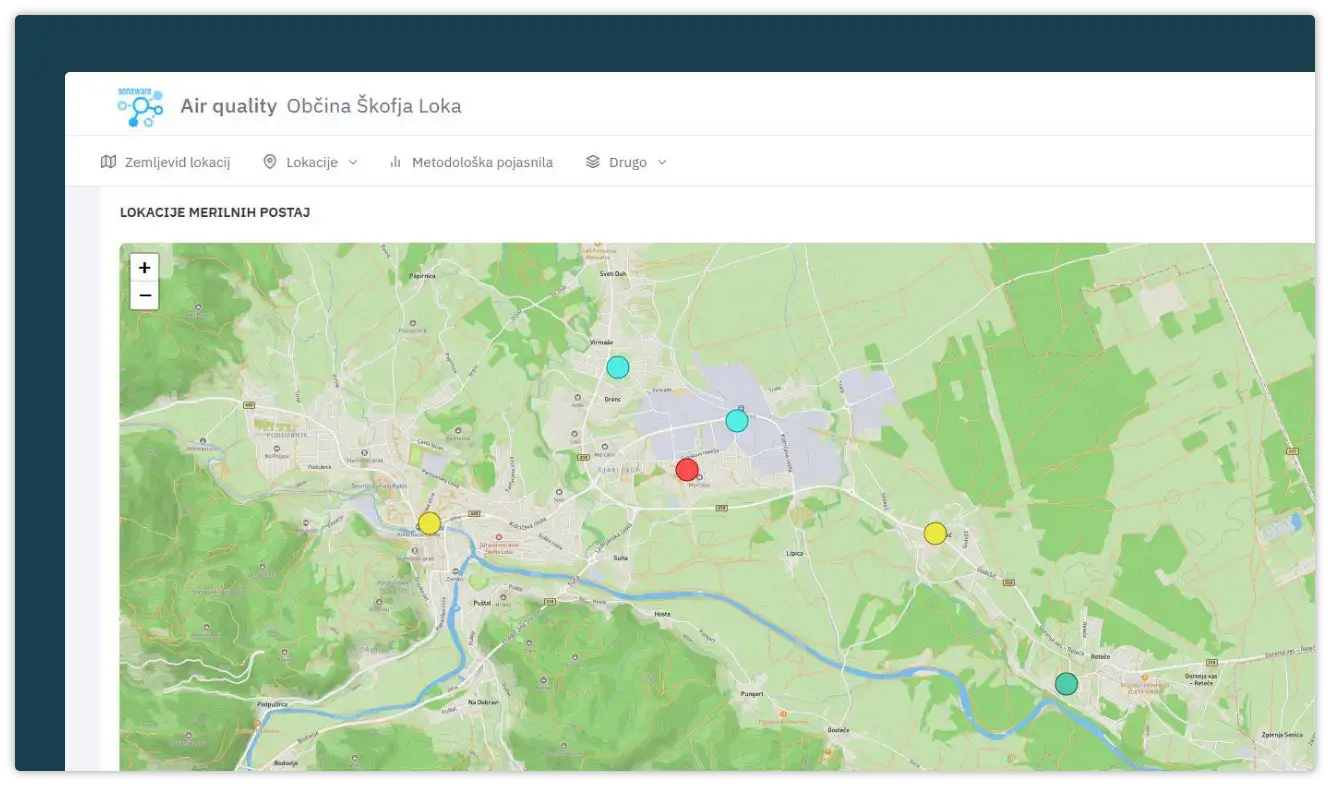The width and height of the screenshot is (1330, 786).
Task: Expand the Lokacije dropdown chevron
Action: coord(353,162)
